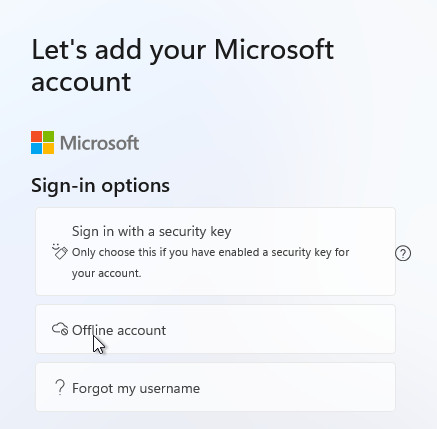Open help for the security key option

click(x=403, y=253)
